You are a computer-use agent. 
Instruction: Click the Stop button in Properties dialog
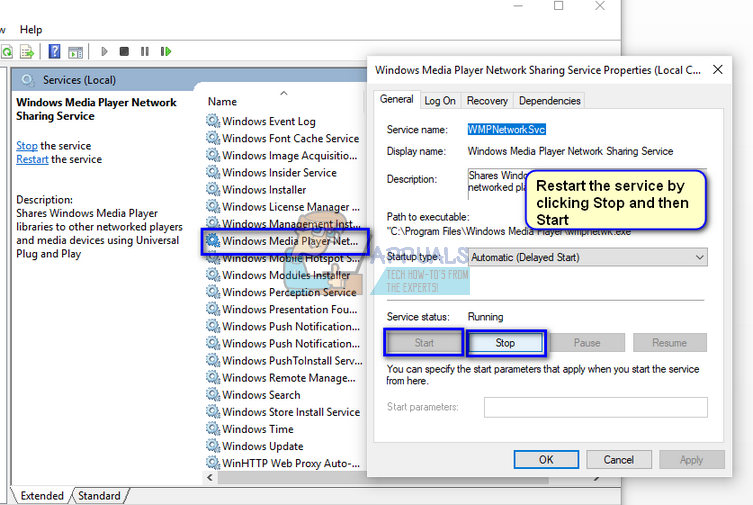coord(505,343)
